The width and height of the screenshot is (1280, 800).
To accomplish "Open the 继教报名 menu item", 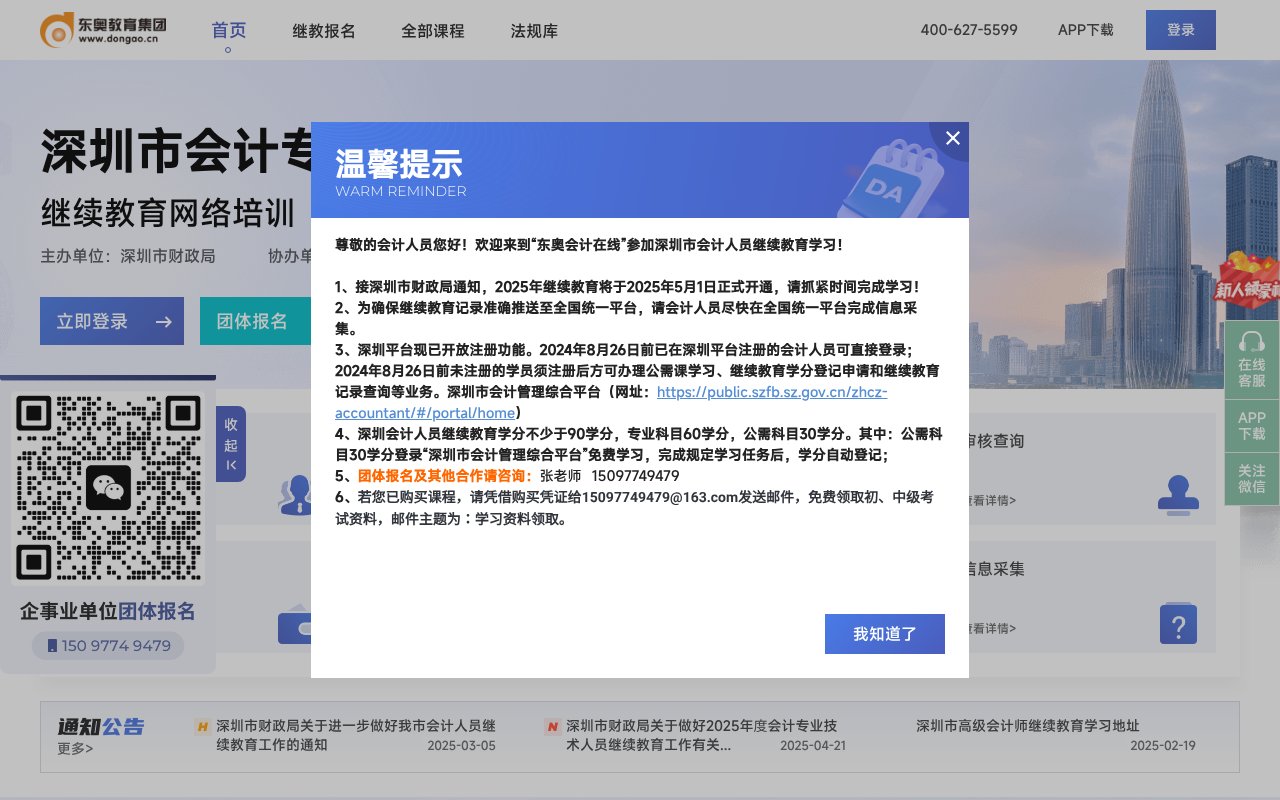I will (x=322, y=31).
